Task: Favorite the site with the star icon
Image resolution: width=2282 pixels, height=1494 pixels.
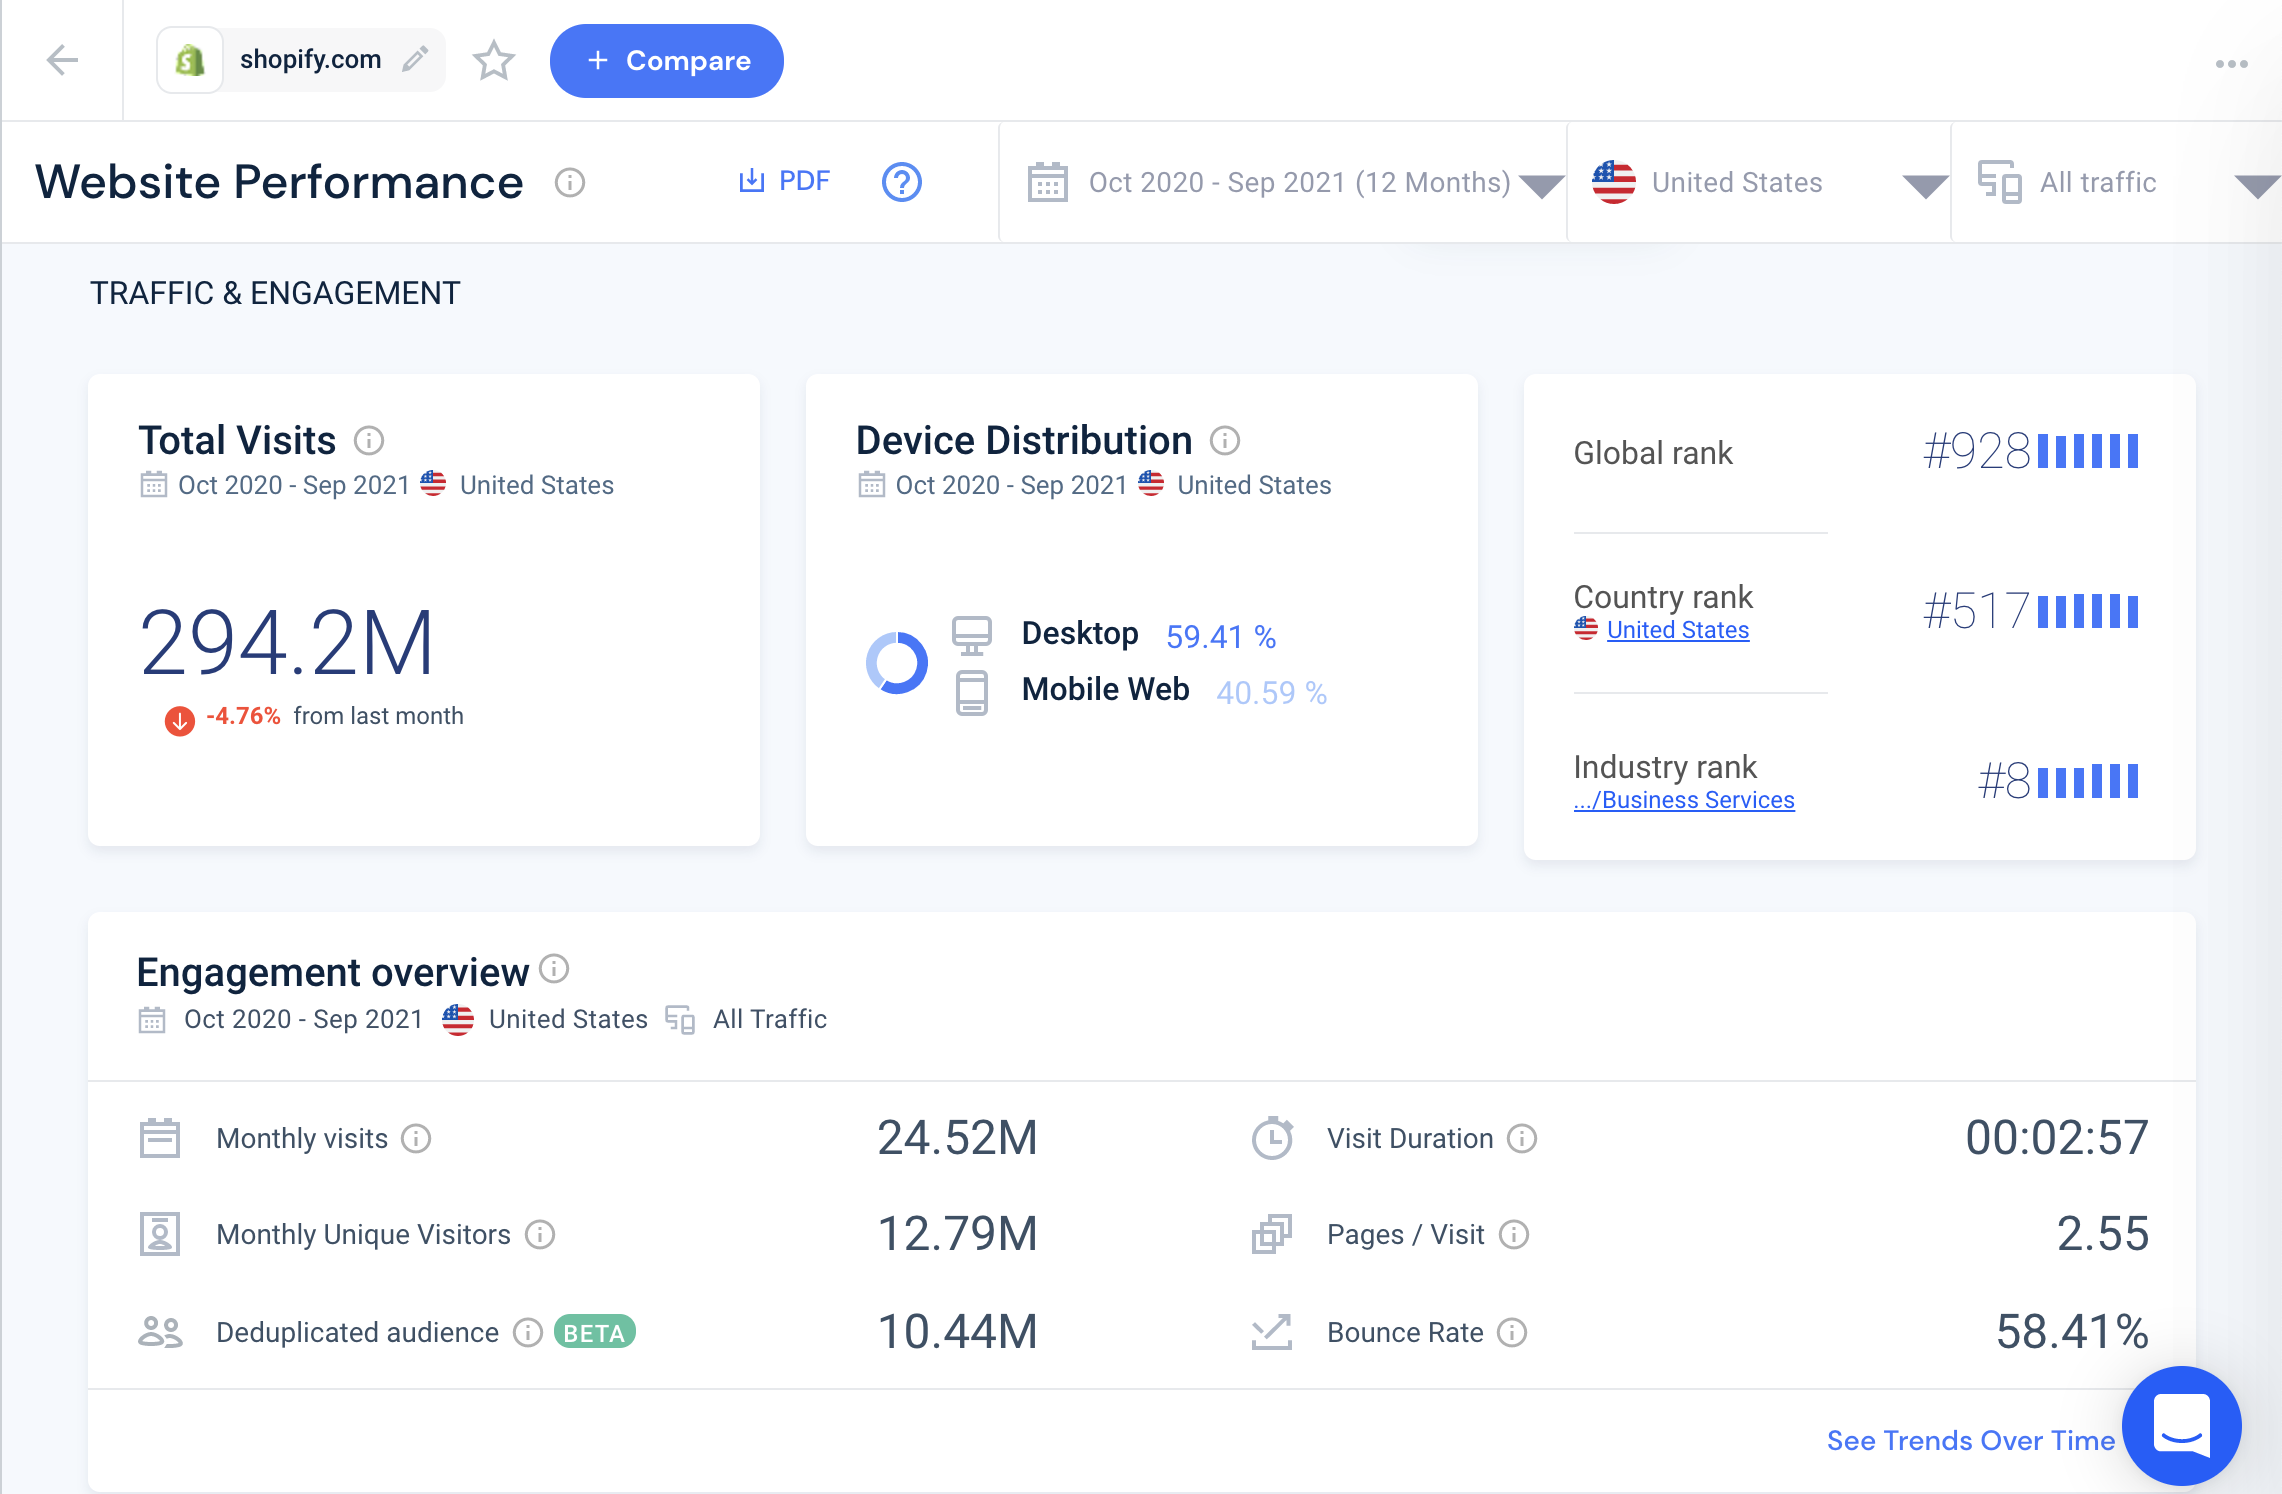Action: 494,61
